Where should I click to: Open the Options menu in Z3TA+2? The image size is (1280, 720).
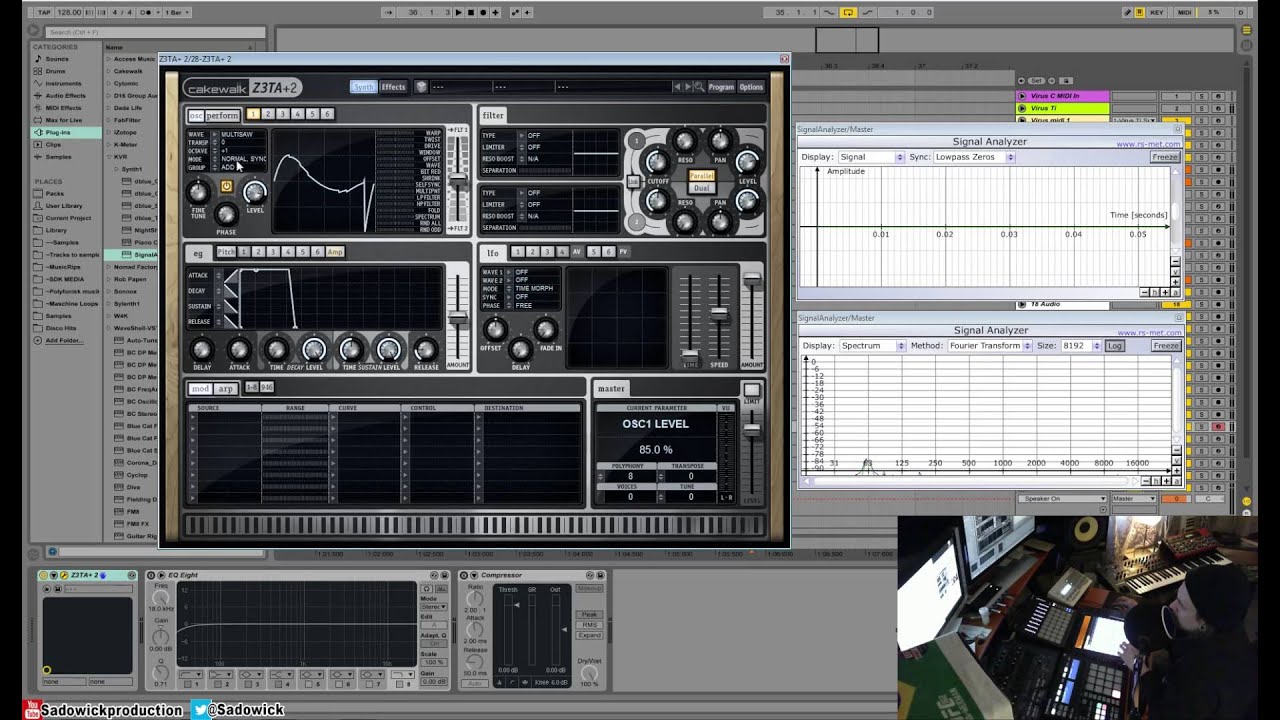(x=751, y=87)
